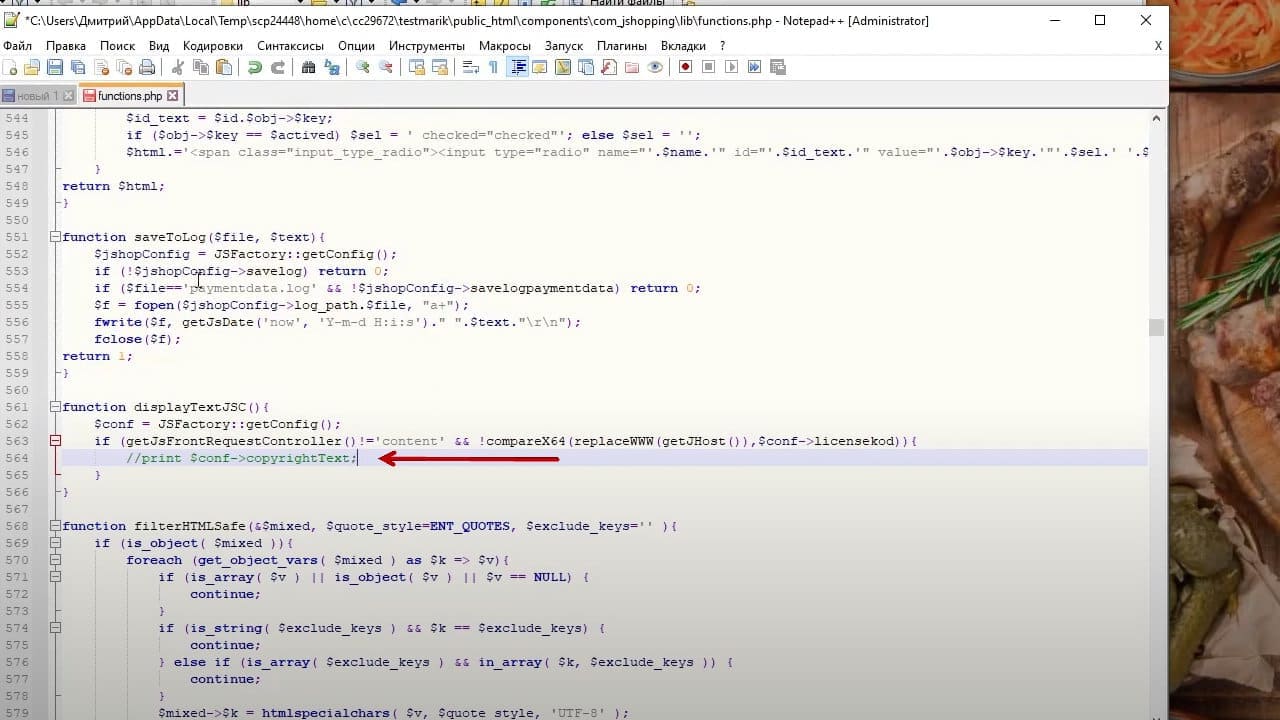
Task: Open Find with the binoculars icon
Action: [x=308, y=67]
